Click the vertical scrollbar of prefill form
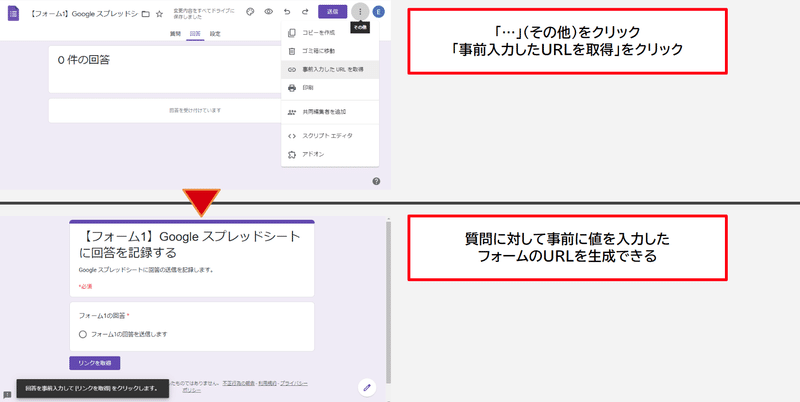The height and width of the screenshot is (402, 800). 388,301
